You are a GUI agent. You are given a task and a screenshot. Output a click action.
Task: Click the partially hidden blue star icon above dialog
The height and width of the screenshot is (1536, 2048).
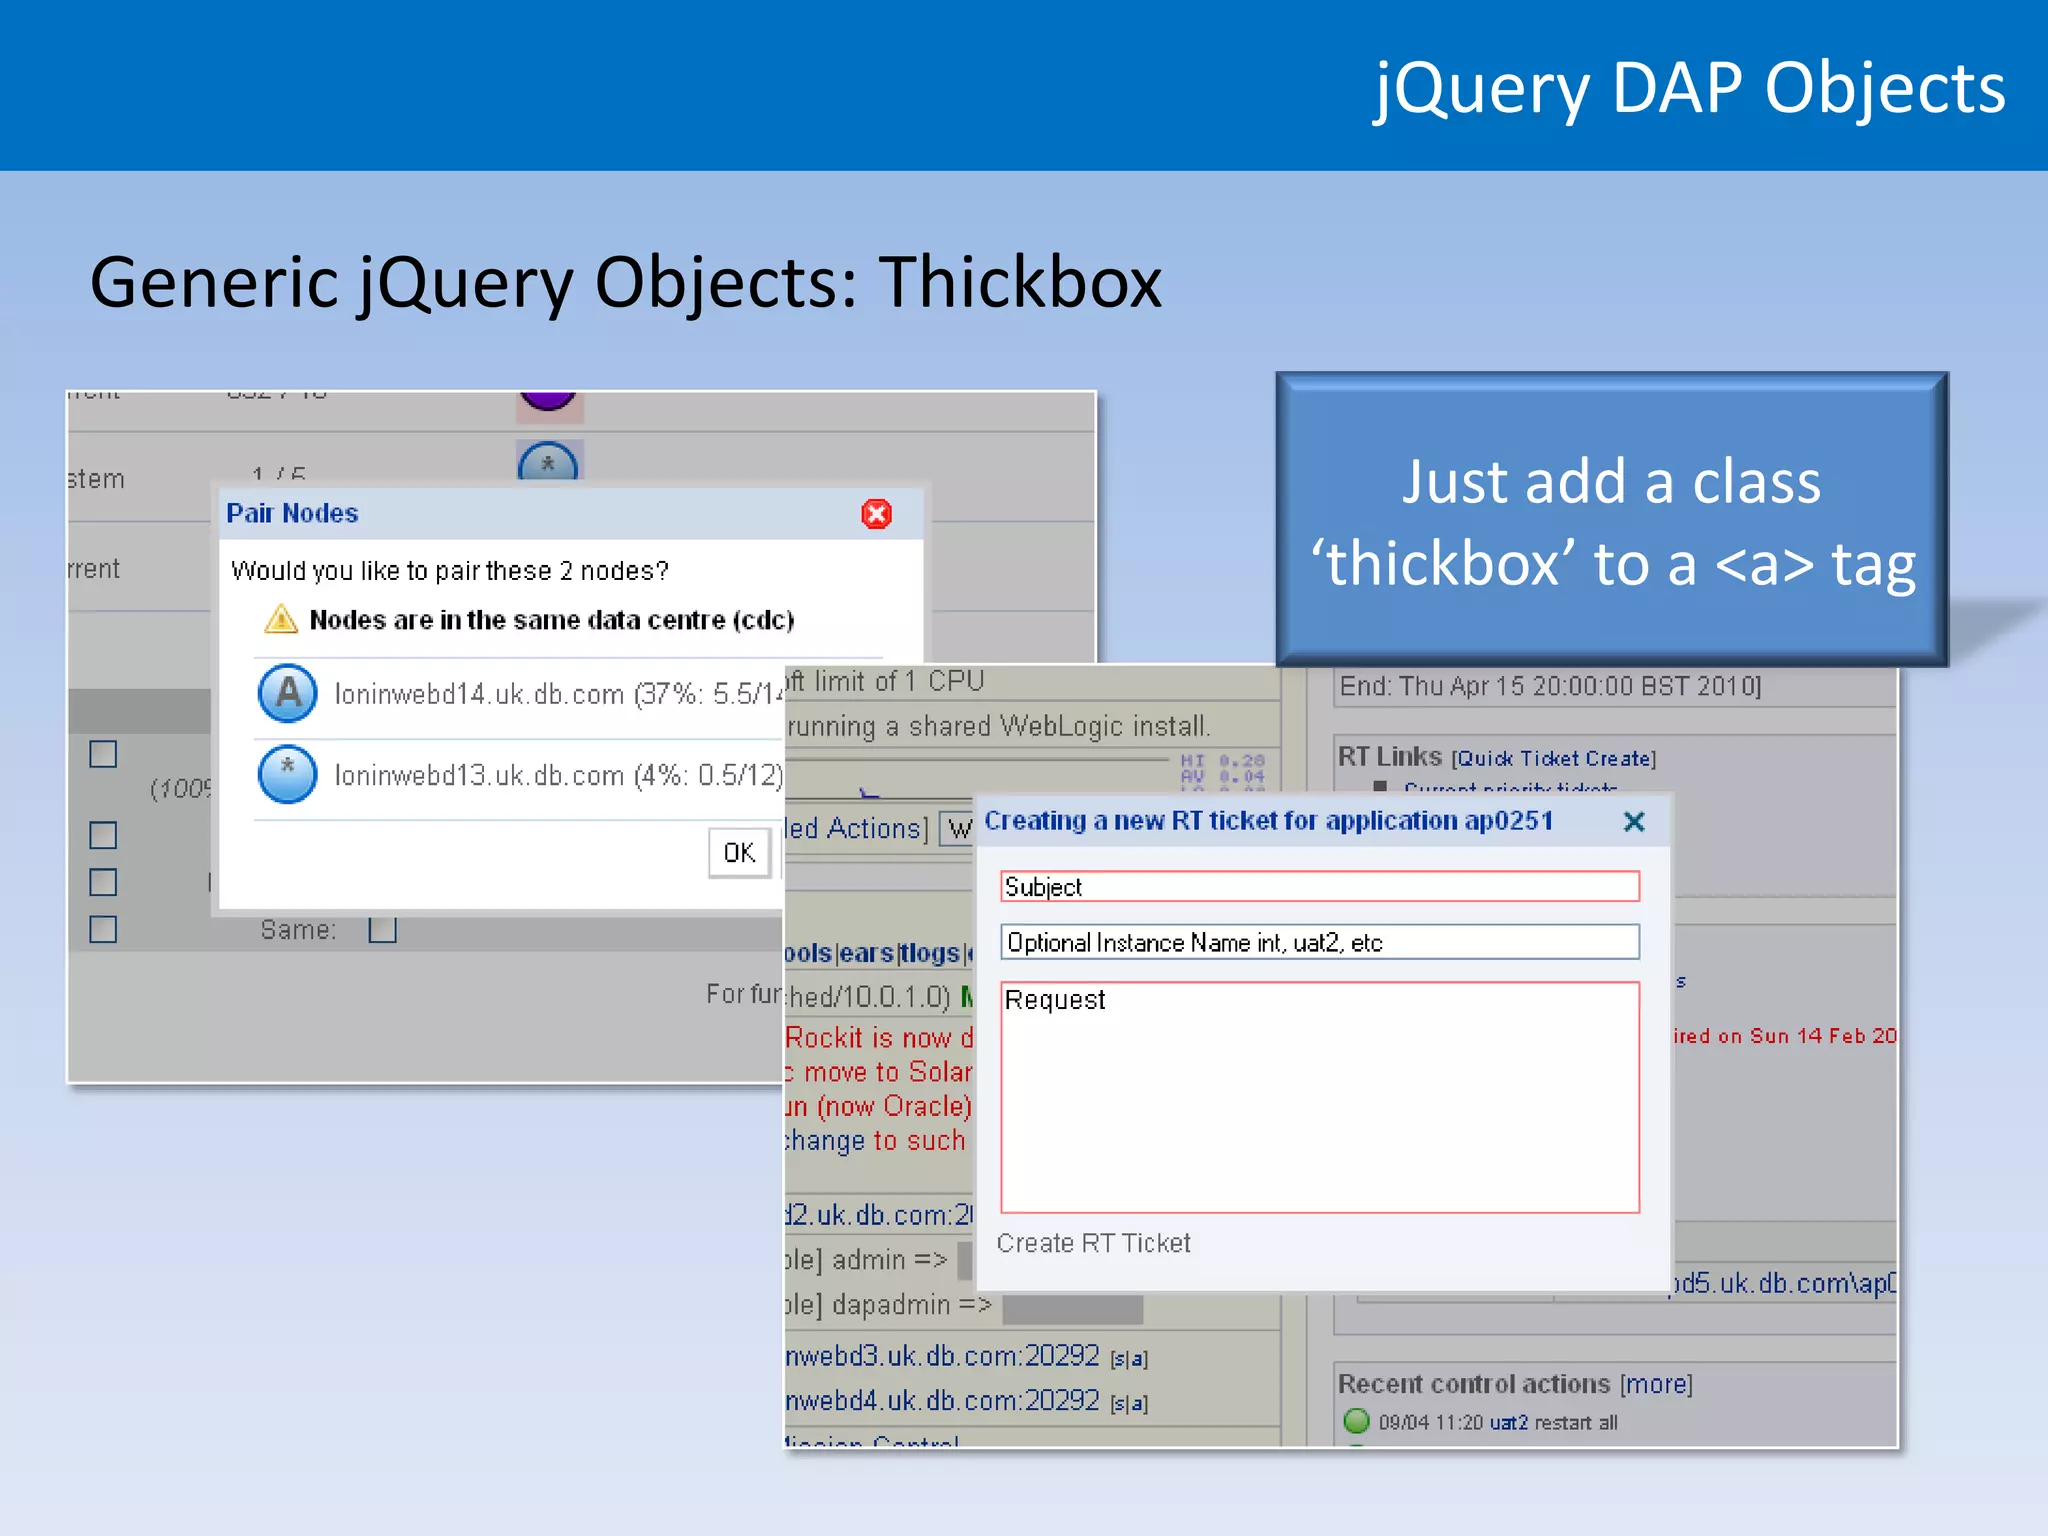pyautogui.click(x=548, y=462)
